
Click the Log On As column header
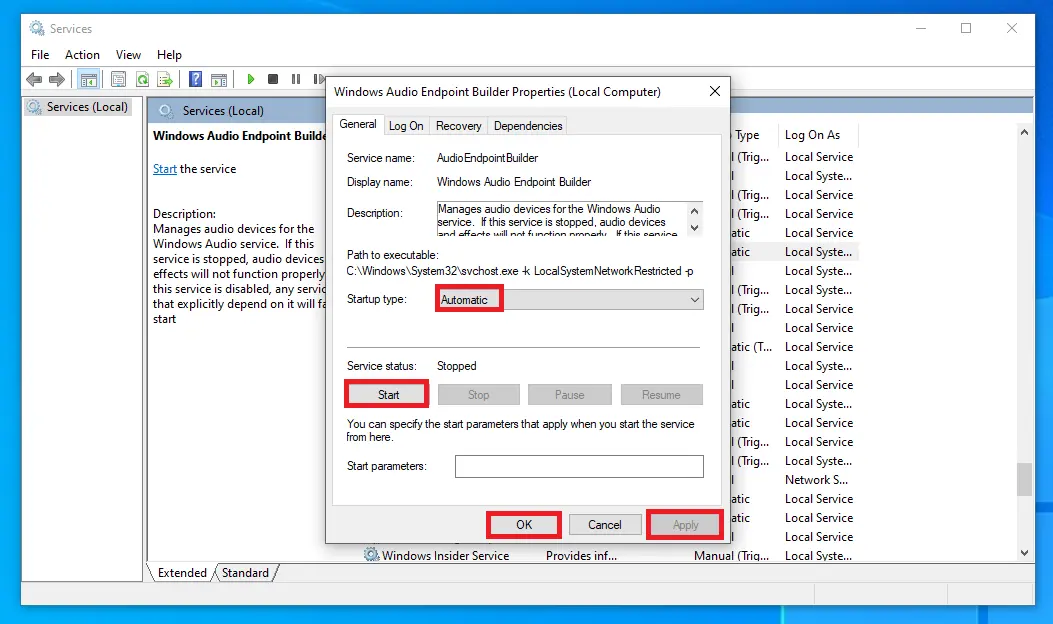817,135
